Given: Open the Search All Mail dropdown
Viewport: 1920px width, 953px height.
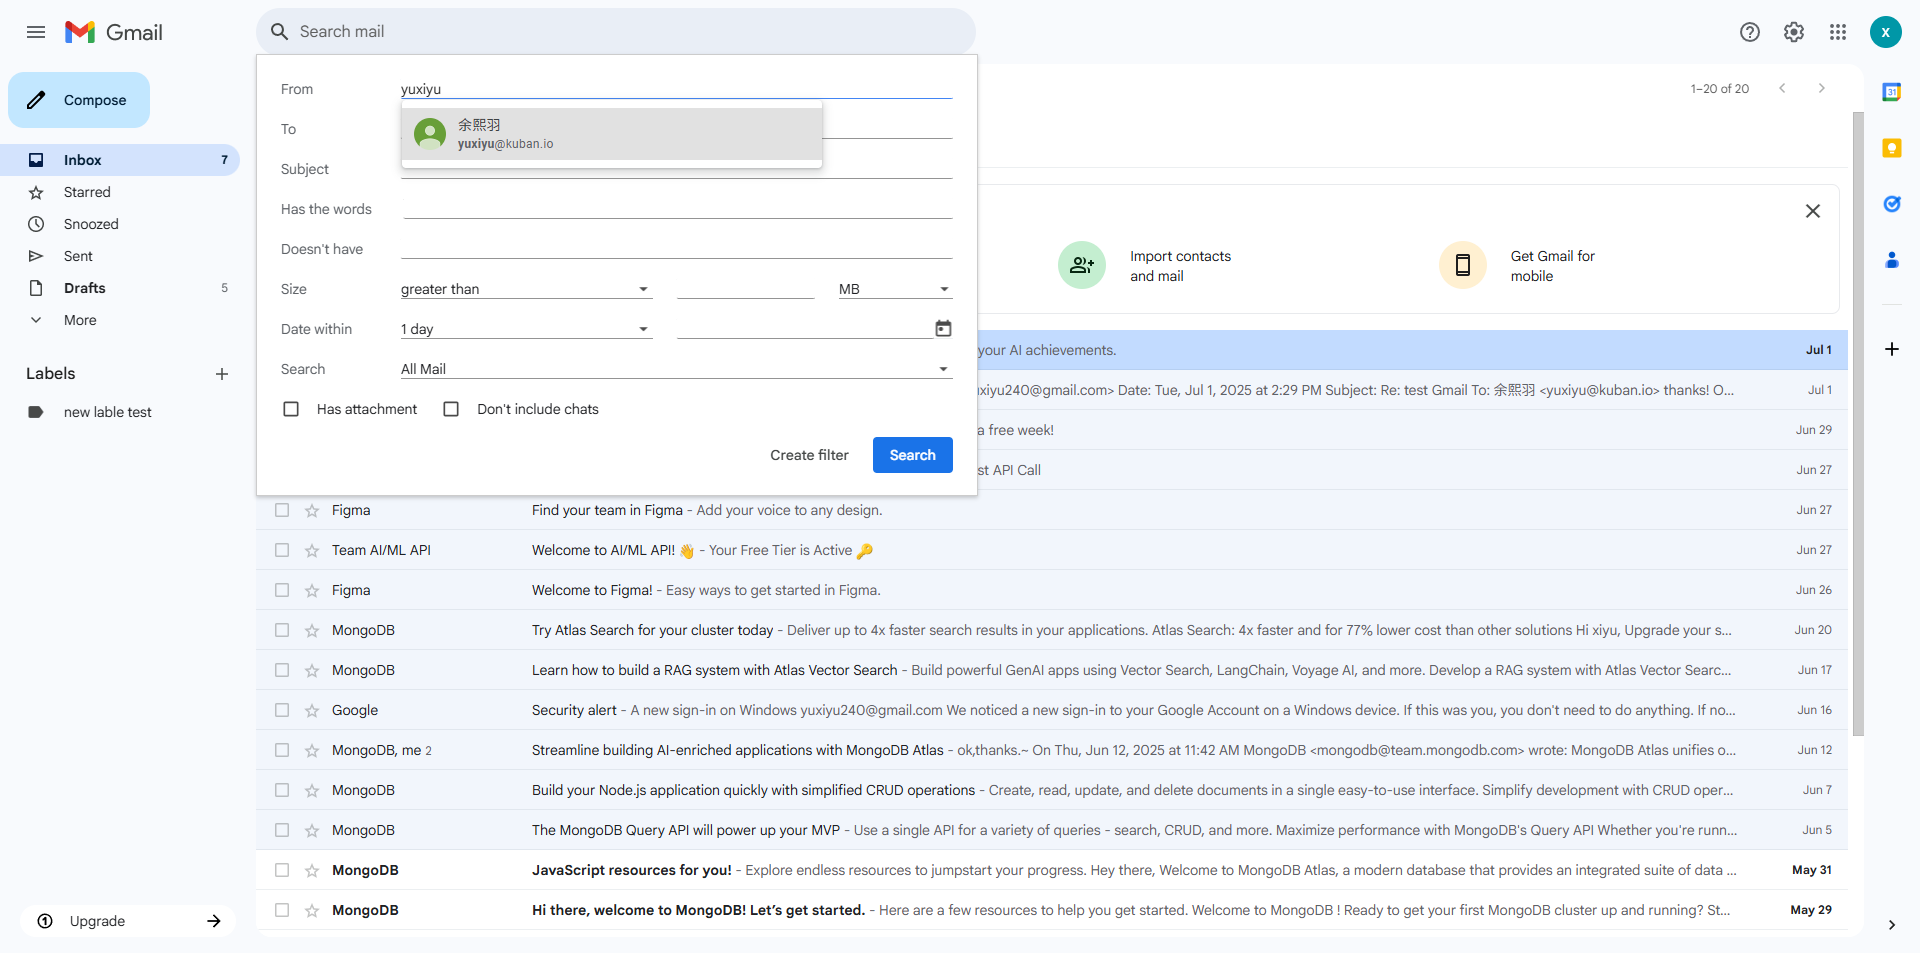Looking at the screenshot, I should [676, 369].
